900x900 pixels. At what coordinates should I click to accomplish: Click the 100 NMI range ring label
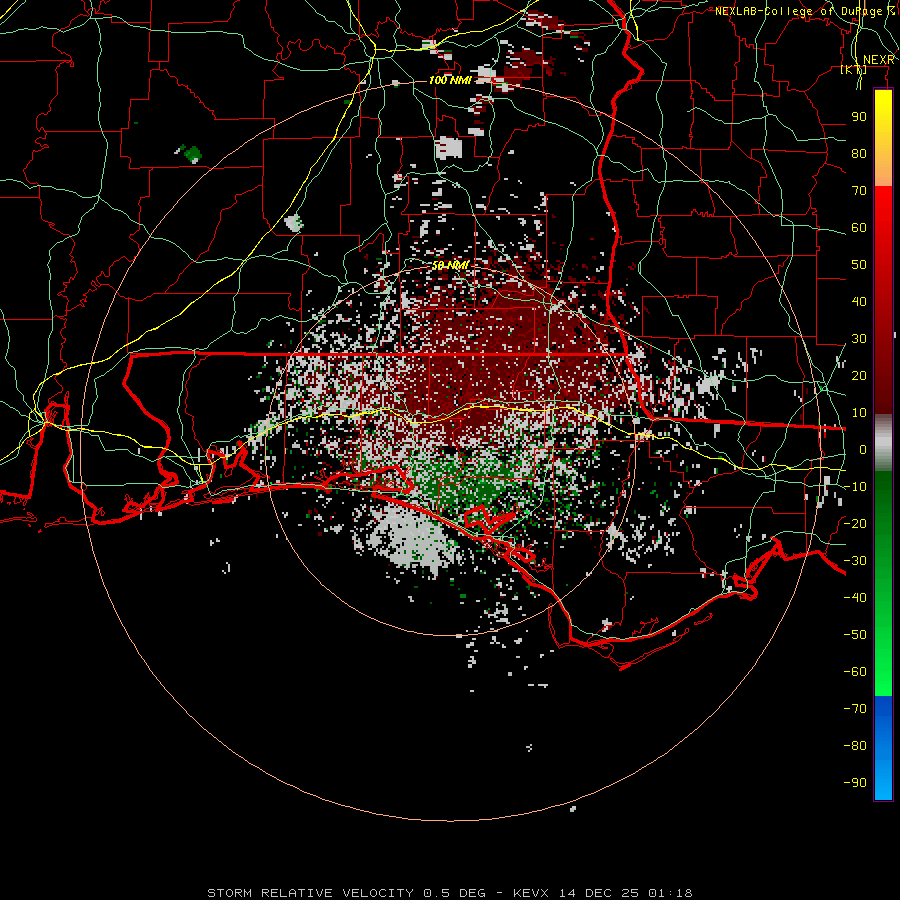click(450, 80)
